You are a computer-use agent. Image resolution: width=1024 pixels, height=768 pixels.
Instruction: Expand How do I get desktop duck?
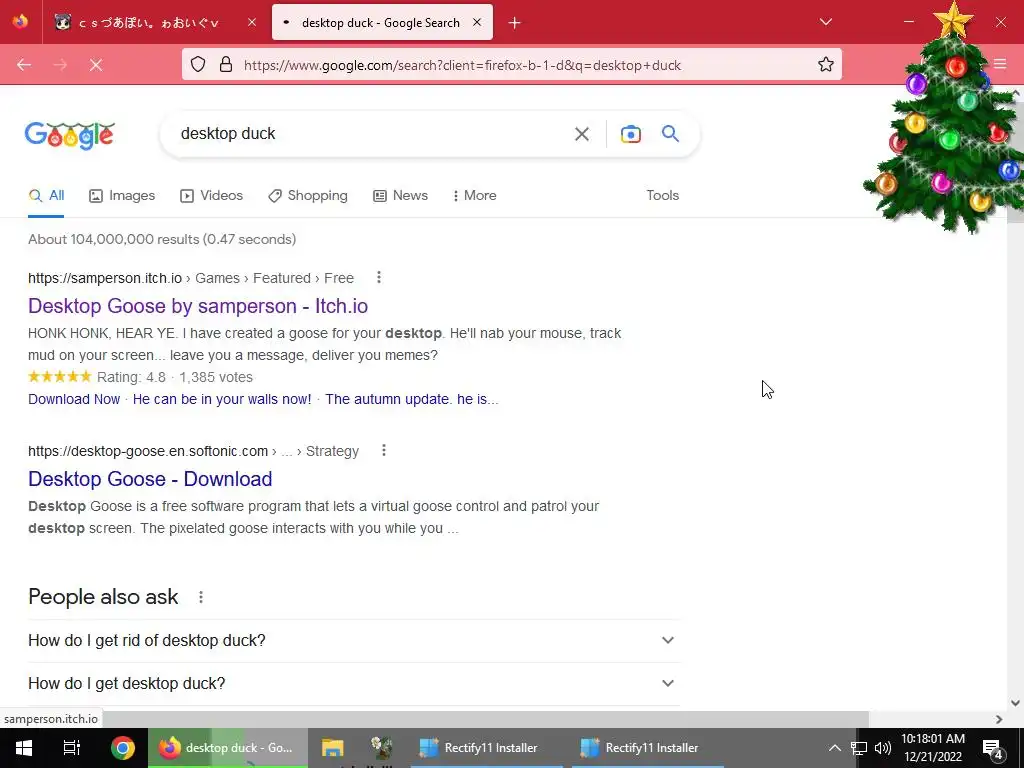(353, 684)
